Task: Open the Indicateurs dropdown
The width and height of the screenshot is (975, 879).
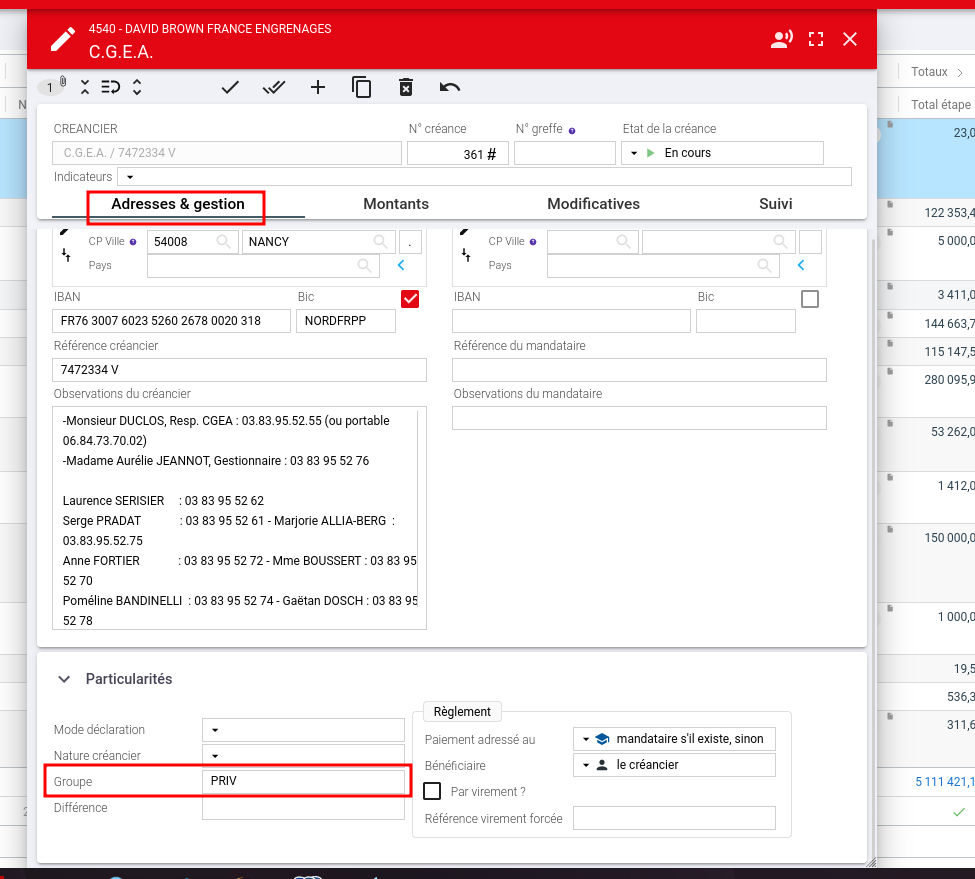Action: 130,177
